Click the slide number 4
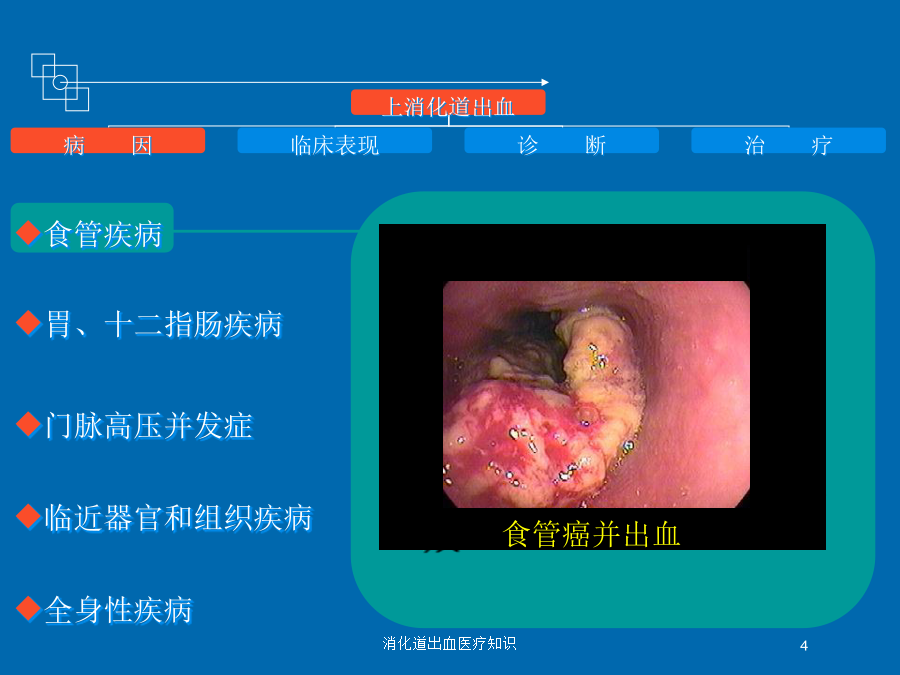Viewport: 900px width, 675px height. (804, 646)
